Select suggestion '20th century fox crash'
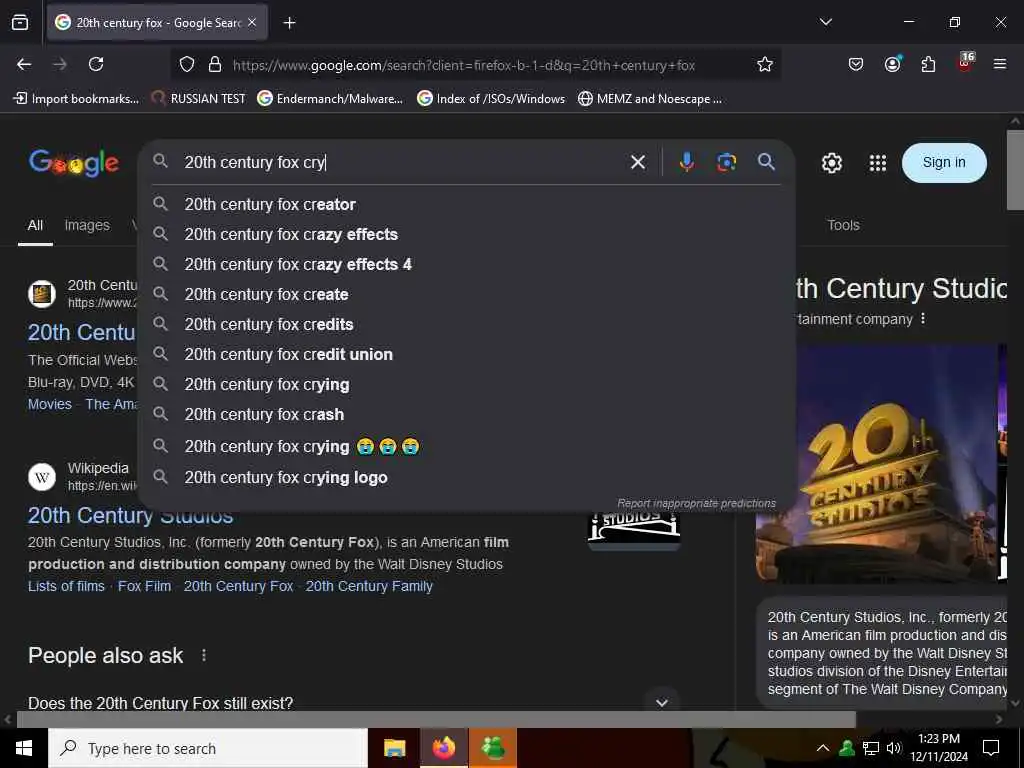The height and width of the screenshot is (768, 1024). [466, 415]
